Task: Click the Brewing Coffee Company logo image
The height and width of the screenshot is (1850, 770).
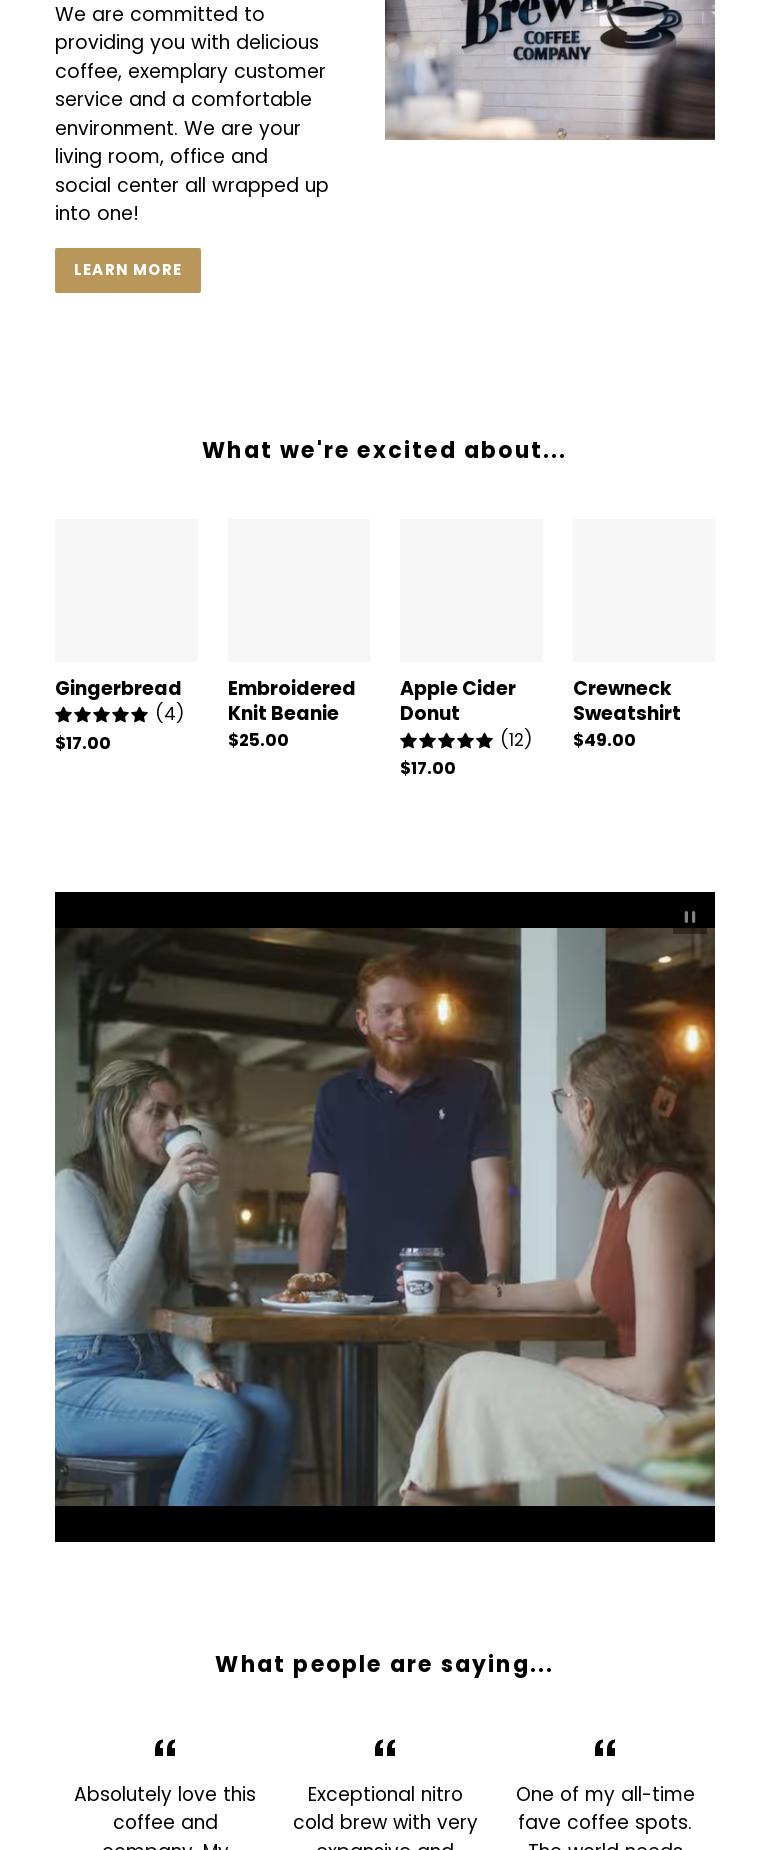Action: click(x=550, y=70)
